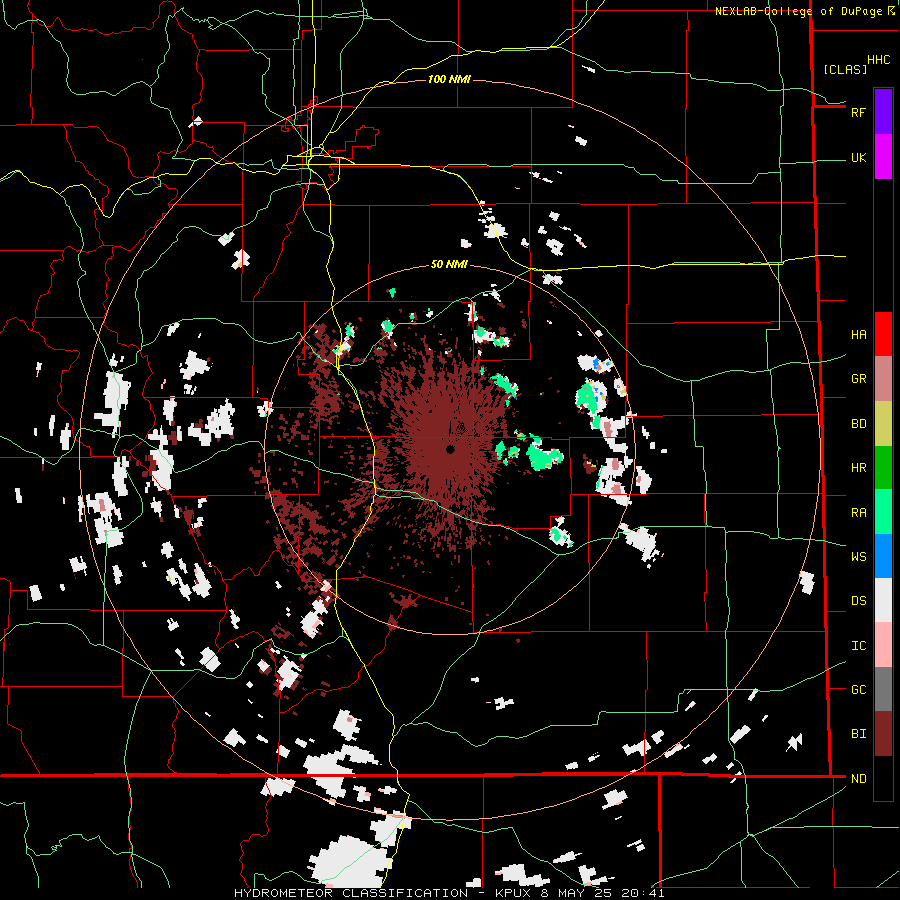
Task: Click the HR legend label
Action: [858, 468]
